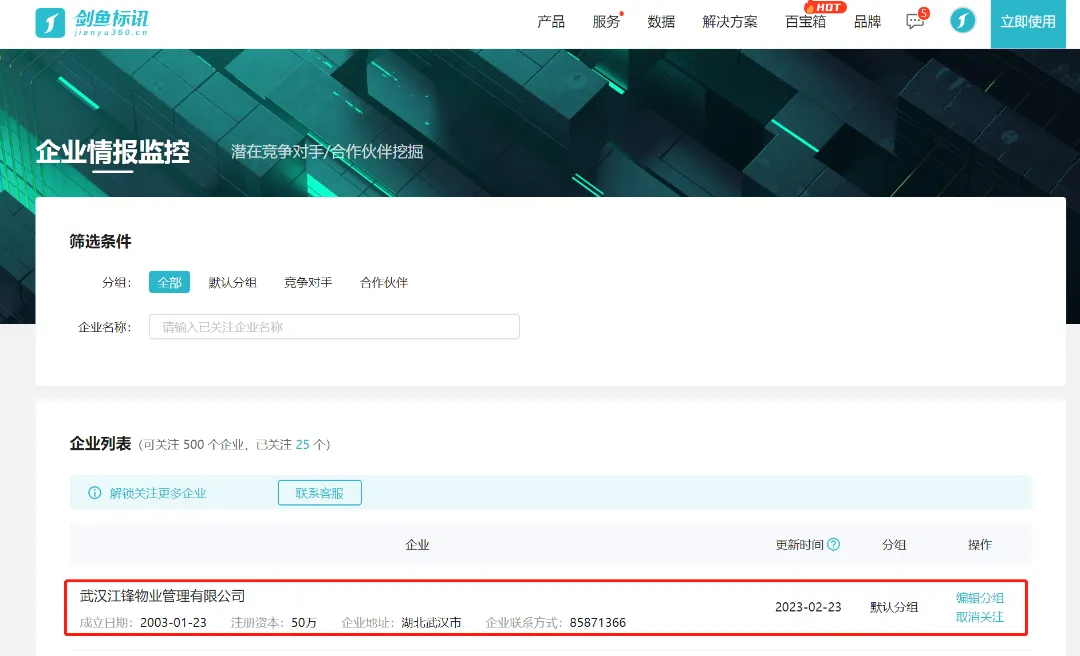The width and height of the screenshot is (1080, 656).
Task: Select the 默认分组 group filter
Action: pyautogui.click(x=232, y=282)
